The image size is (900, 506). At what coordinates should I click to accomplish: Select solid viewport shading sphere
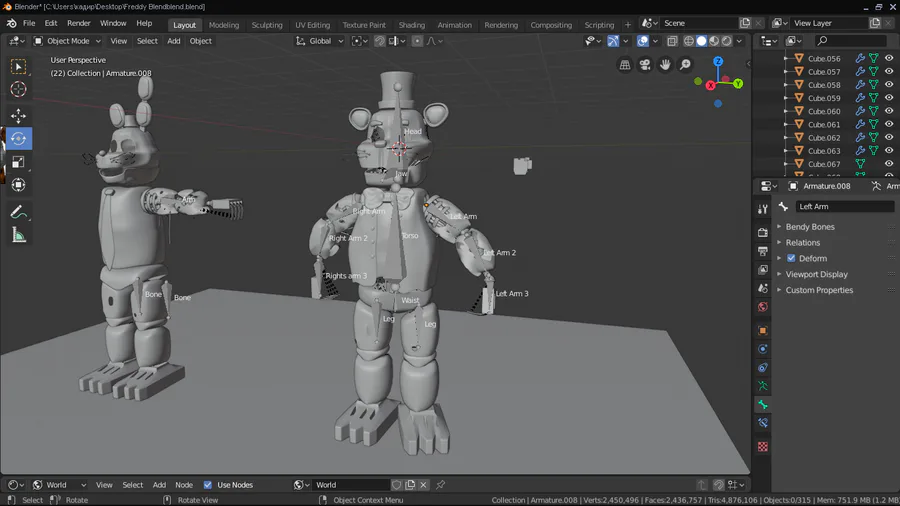pyautogui.click(x=701, y=41)
